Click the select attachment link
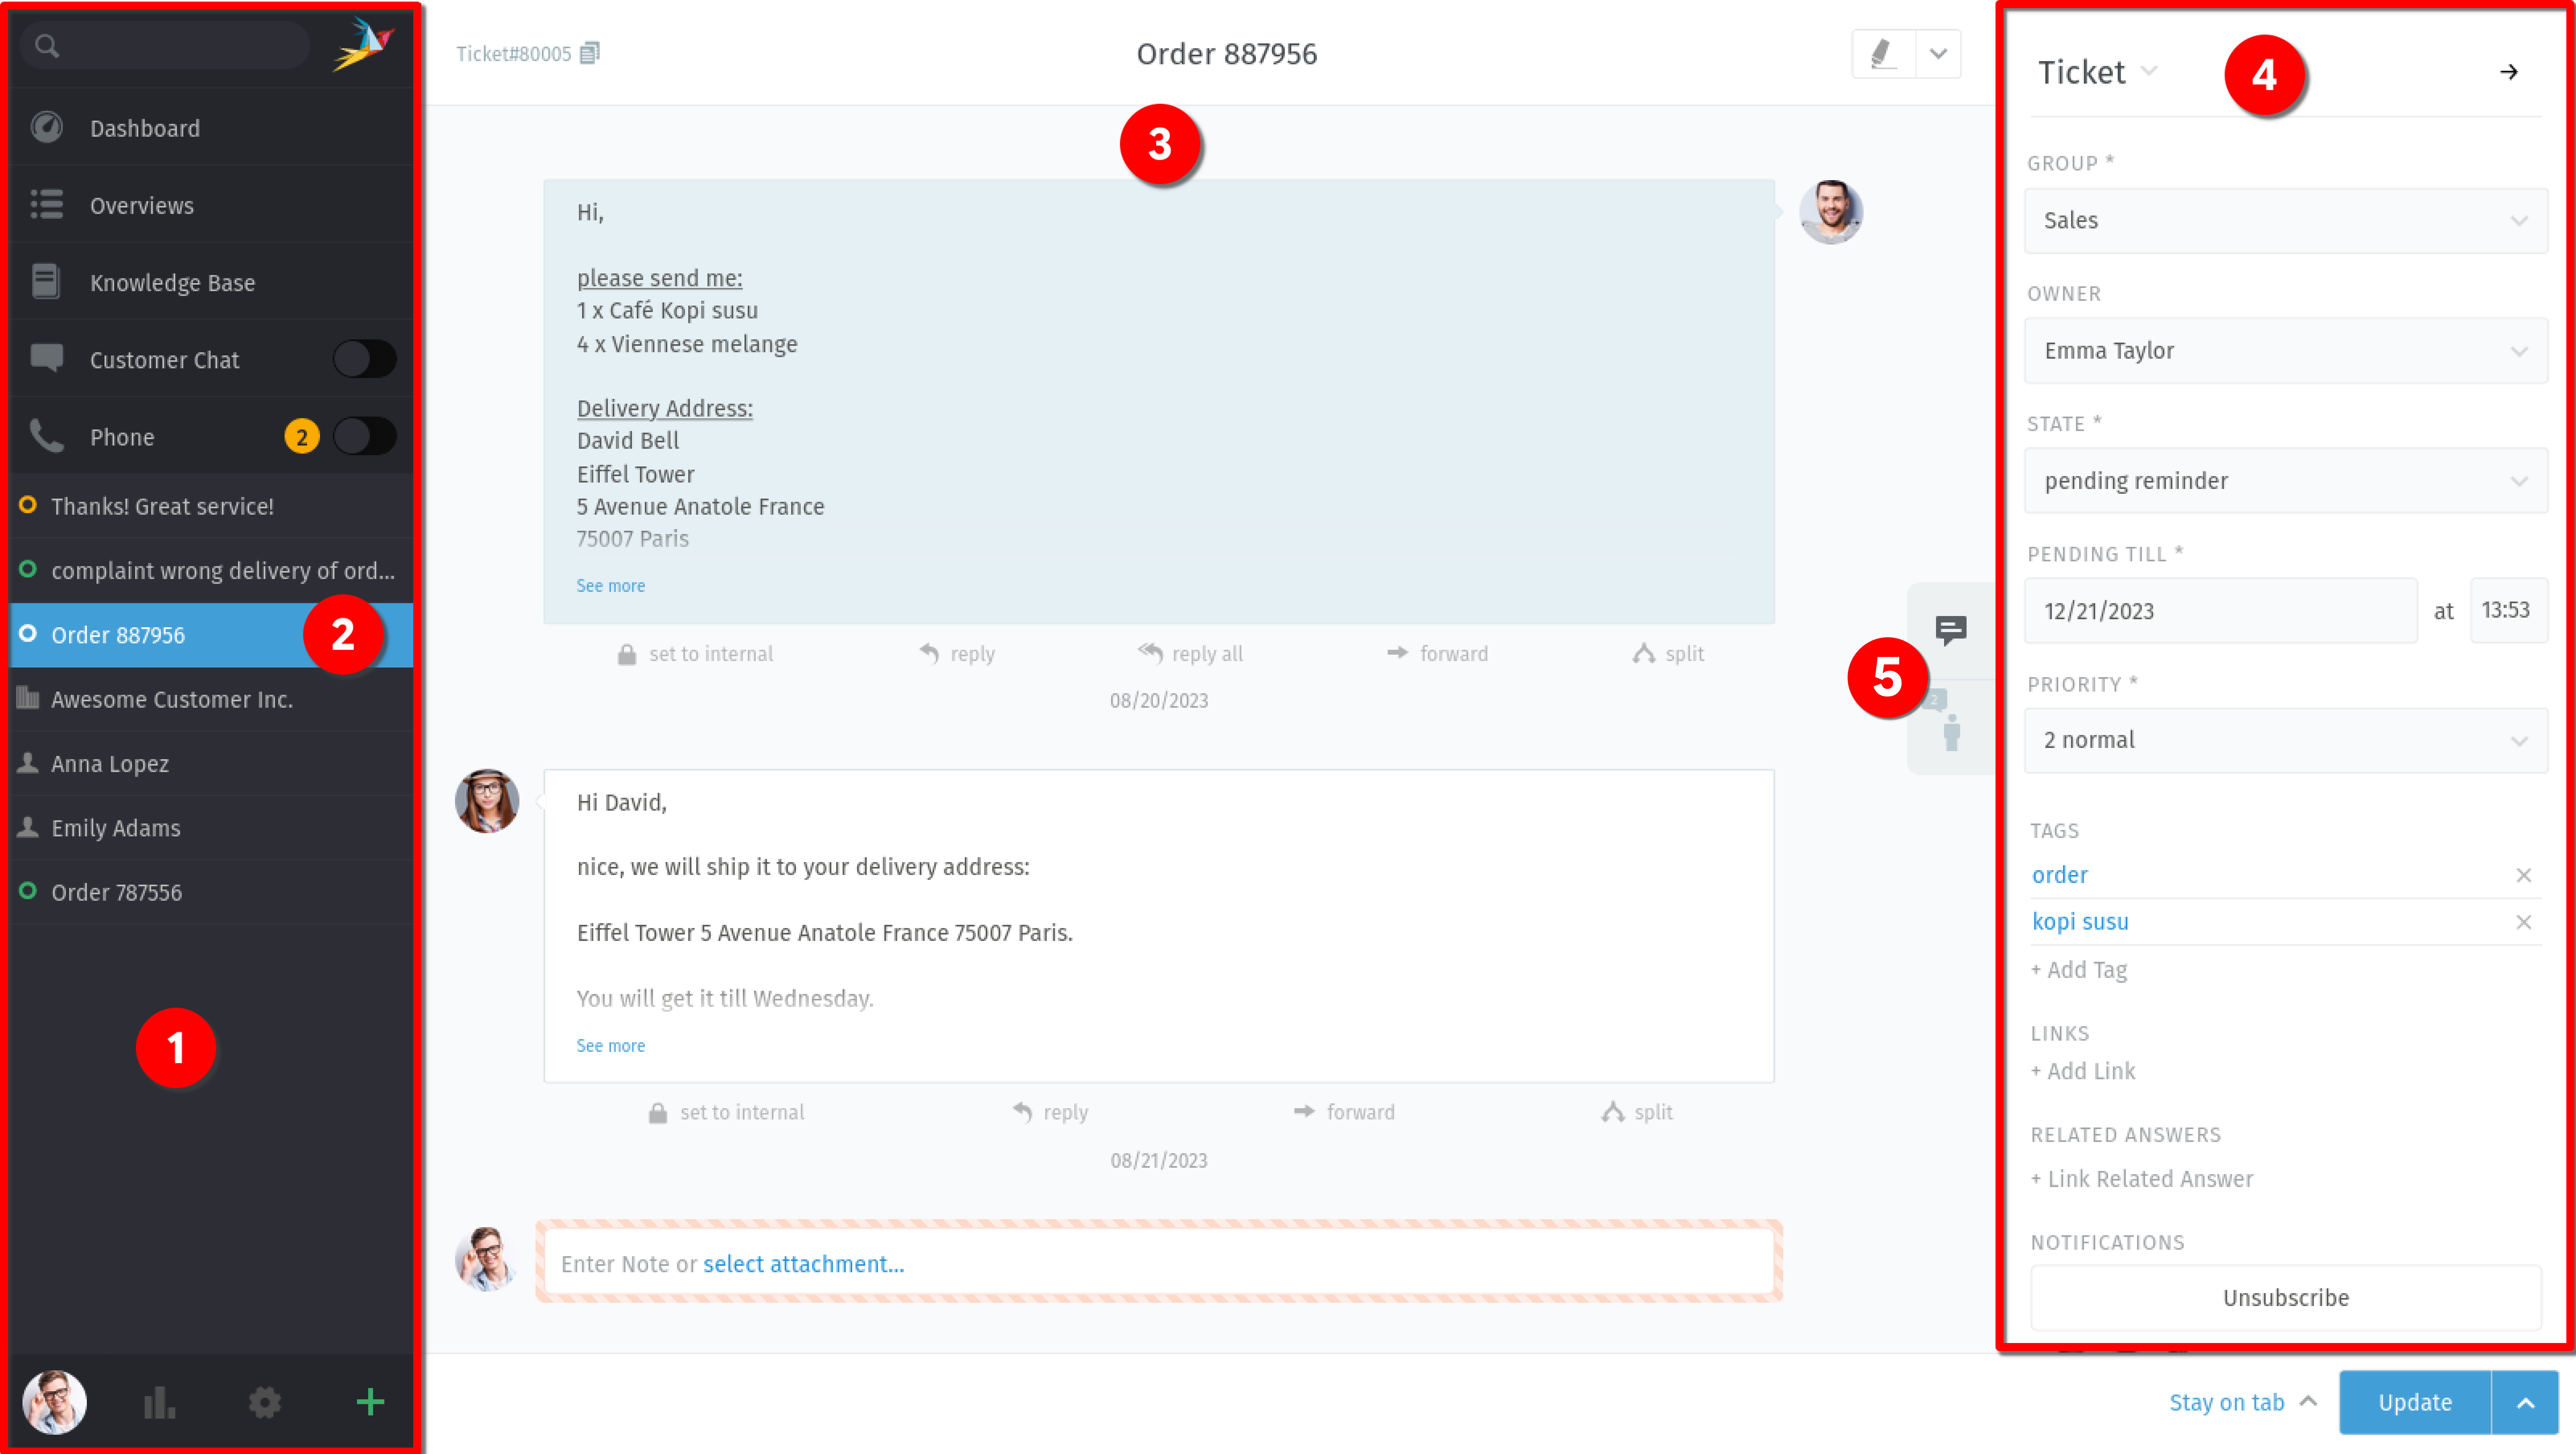 coord(804,1264)
